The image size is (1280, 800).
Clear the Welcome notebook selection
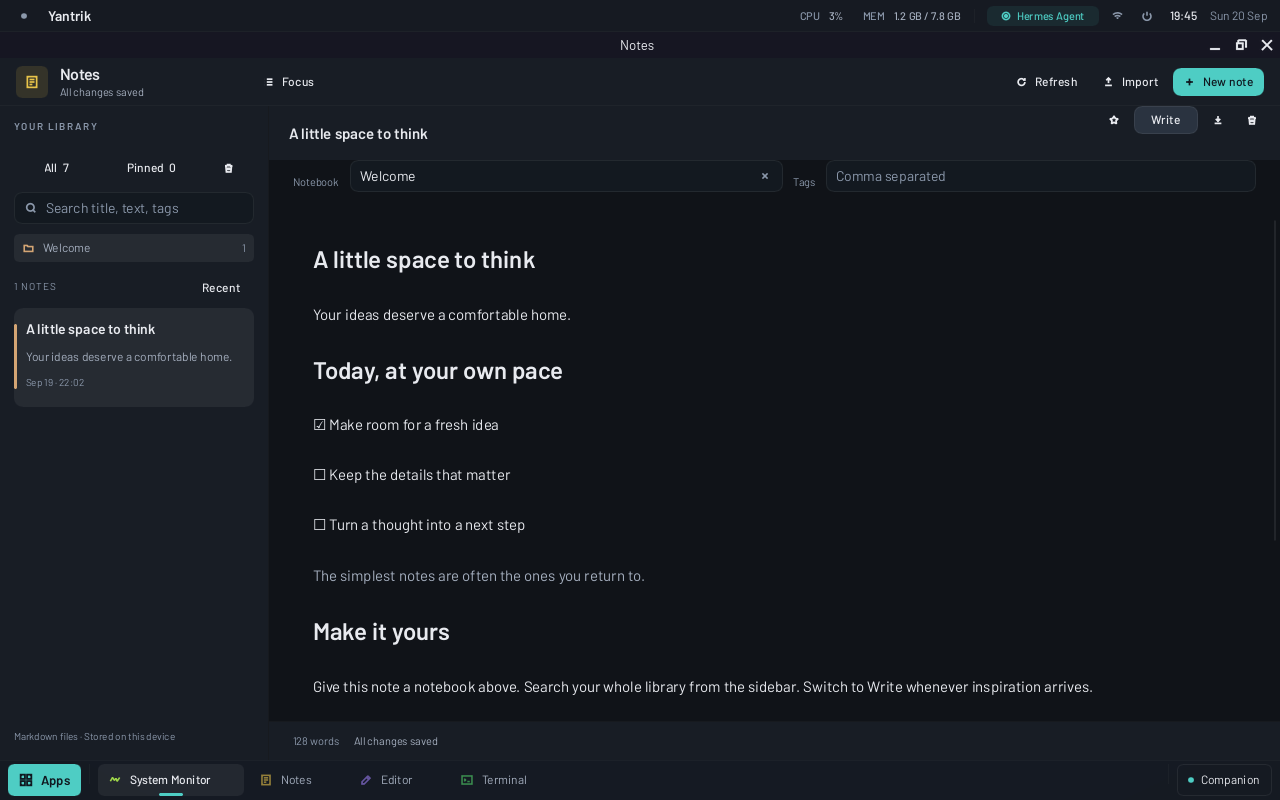765,176
